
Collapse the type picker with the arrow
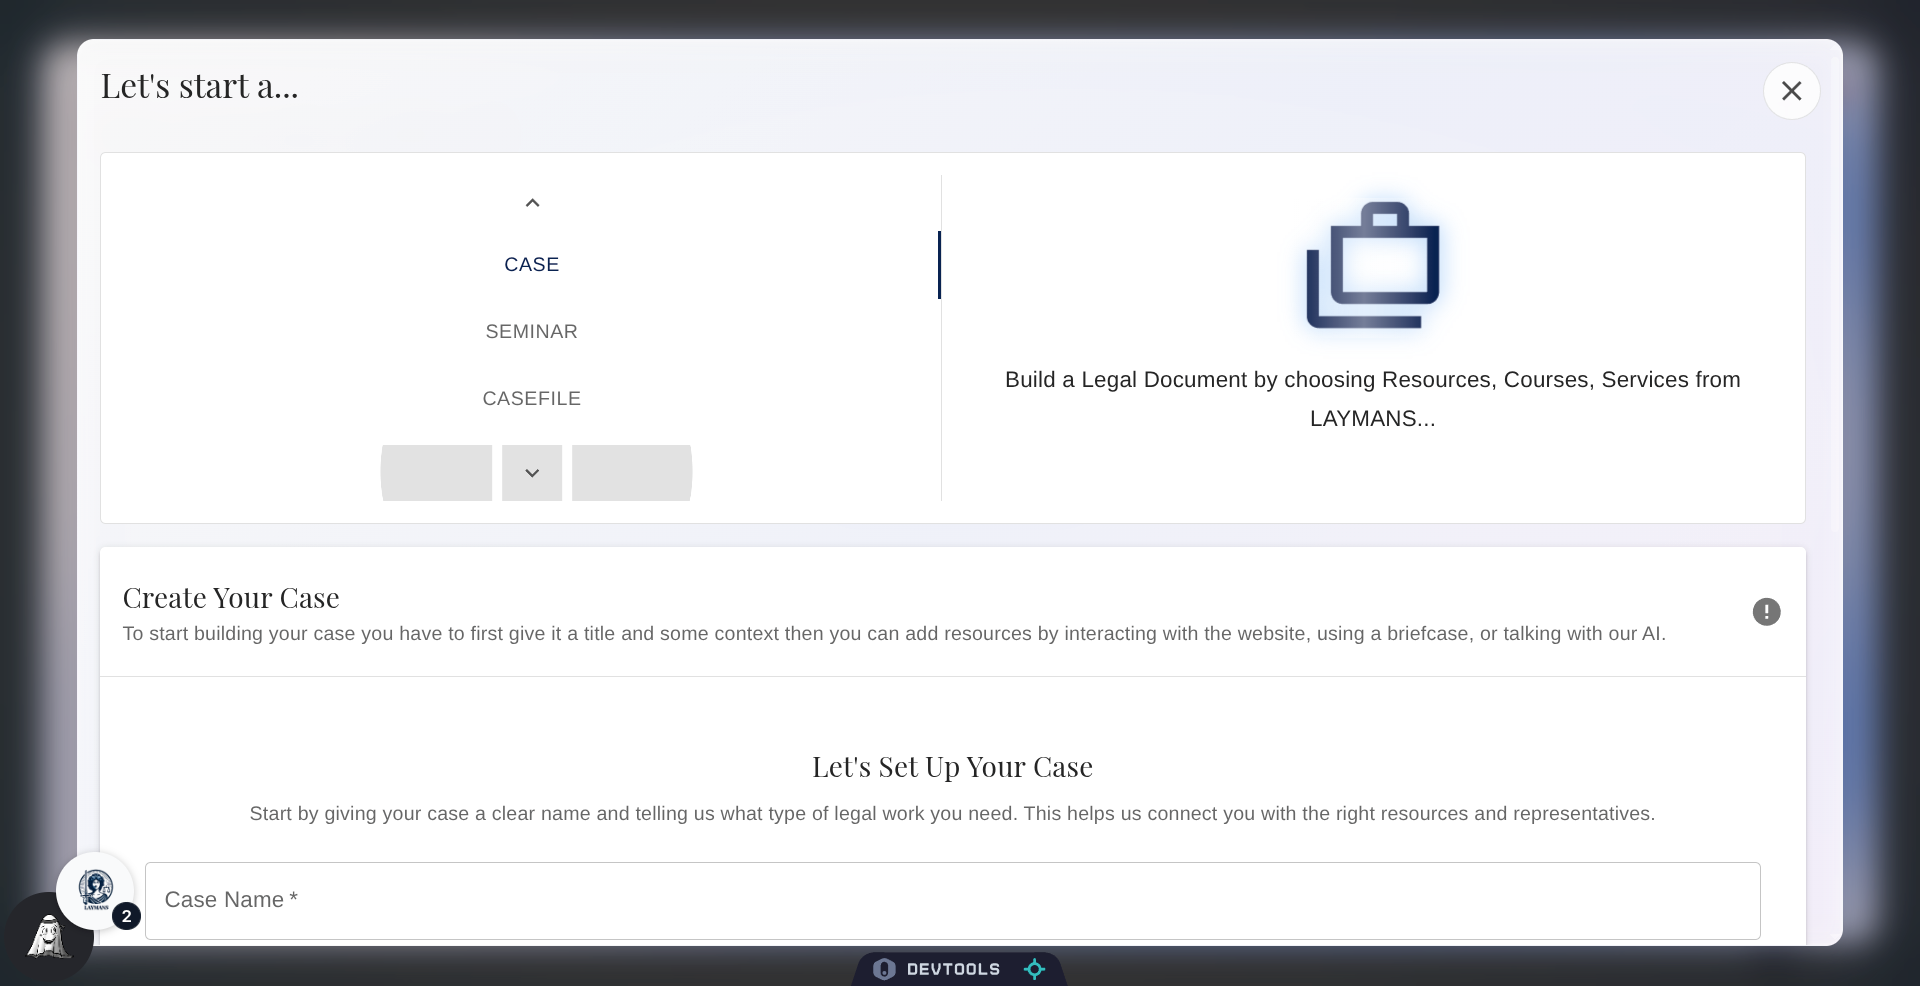pyautogui.click(x=531, y=202)
